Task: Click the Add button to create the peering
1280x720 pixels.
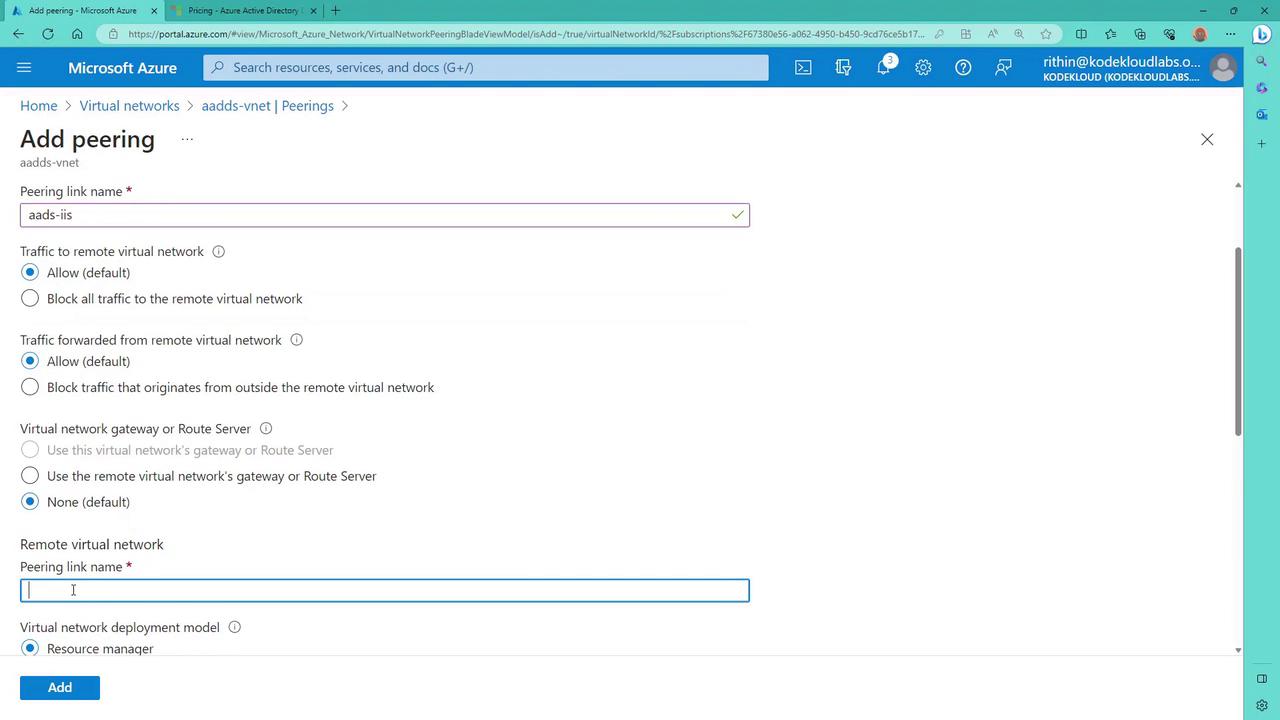Action: (x=60, y=688)
